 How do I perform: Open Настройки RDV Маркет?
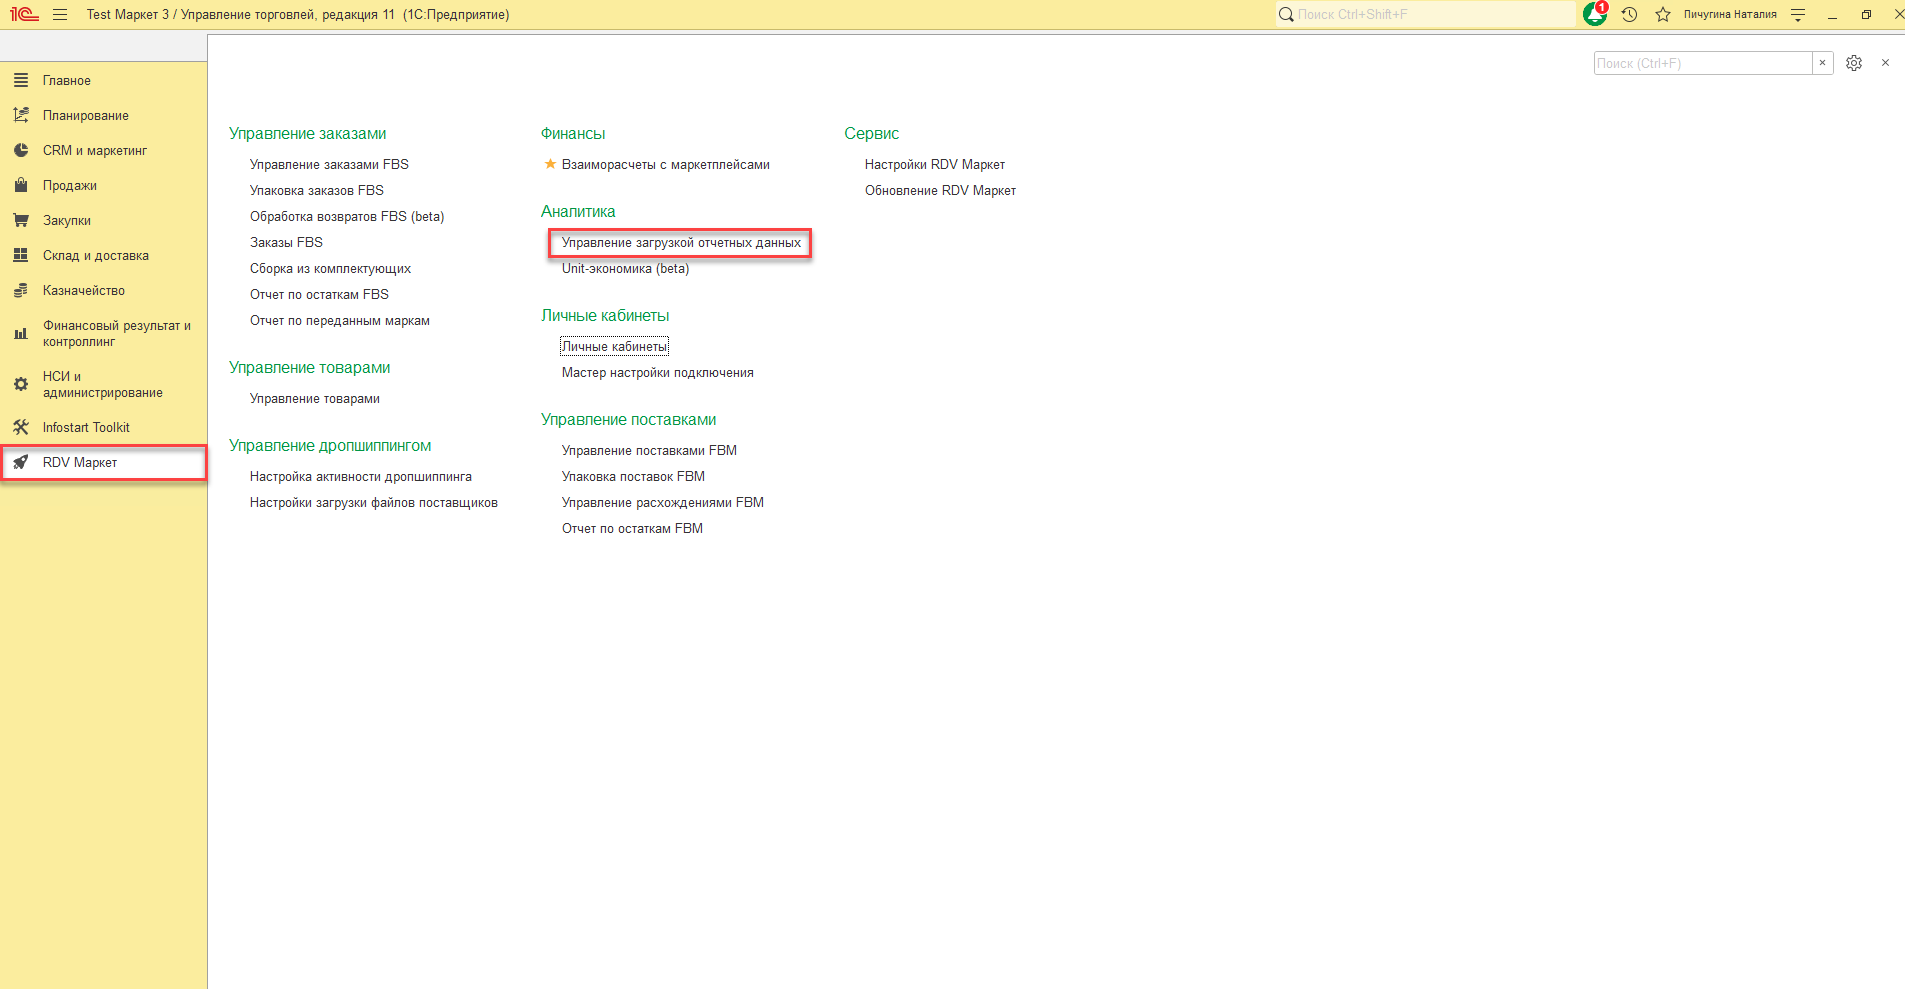point(935,164)
